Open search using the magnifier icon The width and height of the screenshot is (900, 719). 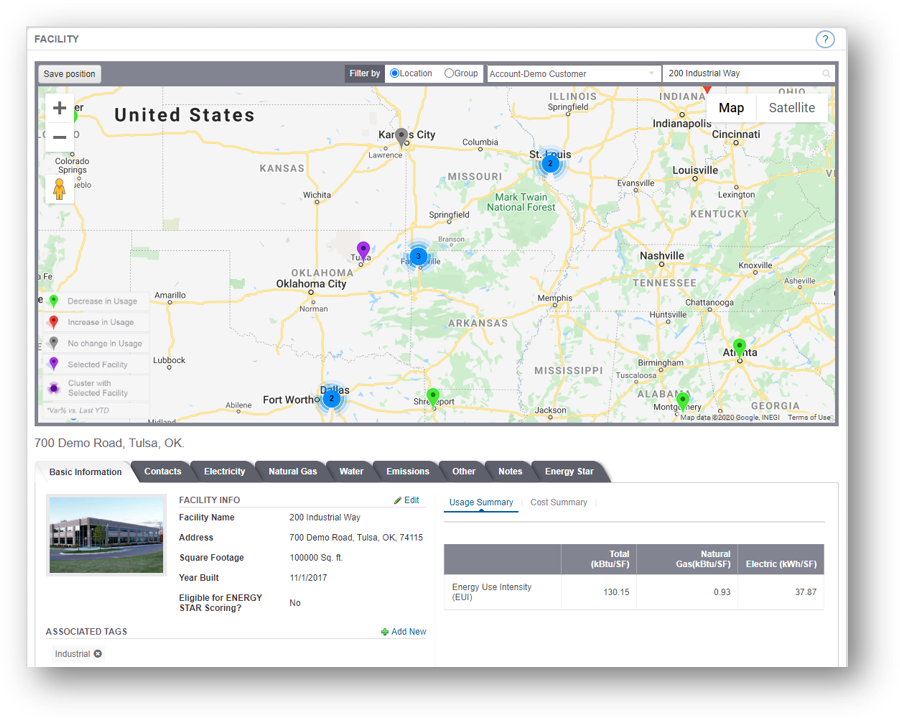(x=826, y=73)
